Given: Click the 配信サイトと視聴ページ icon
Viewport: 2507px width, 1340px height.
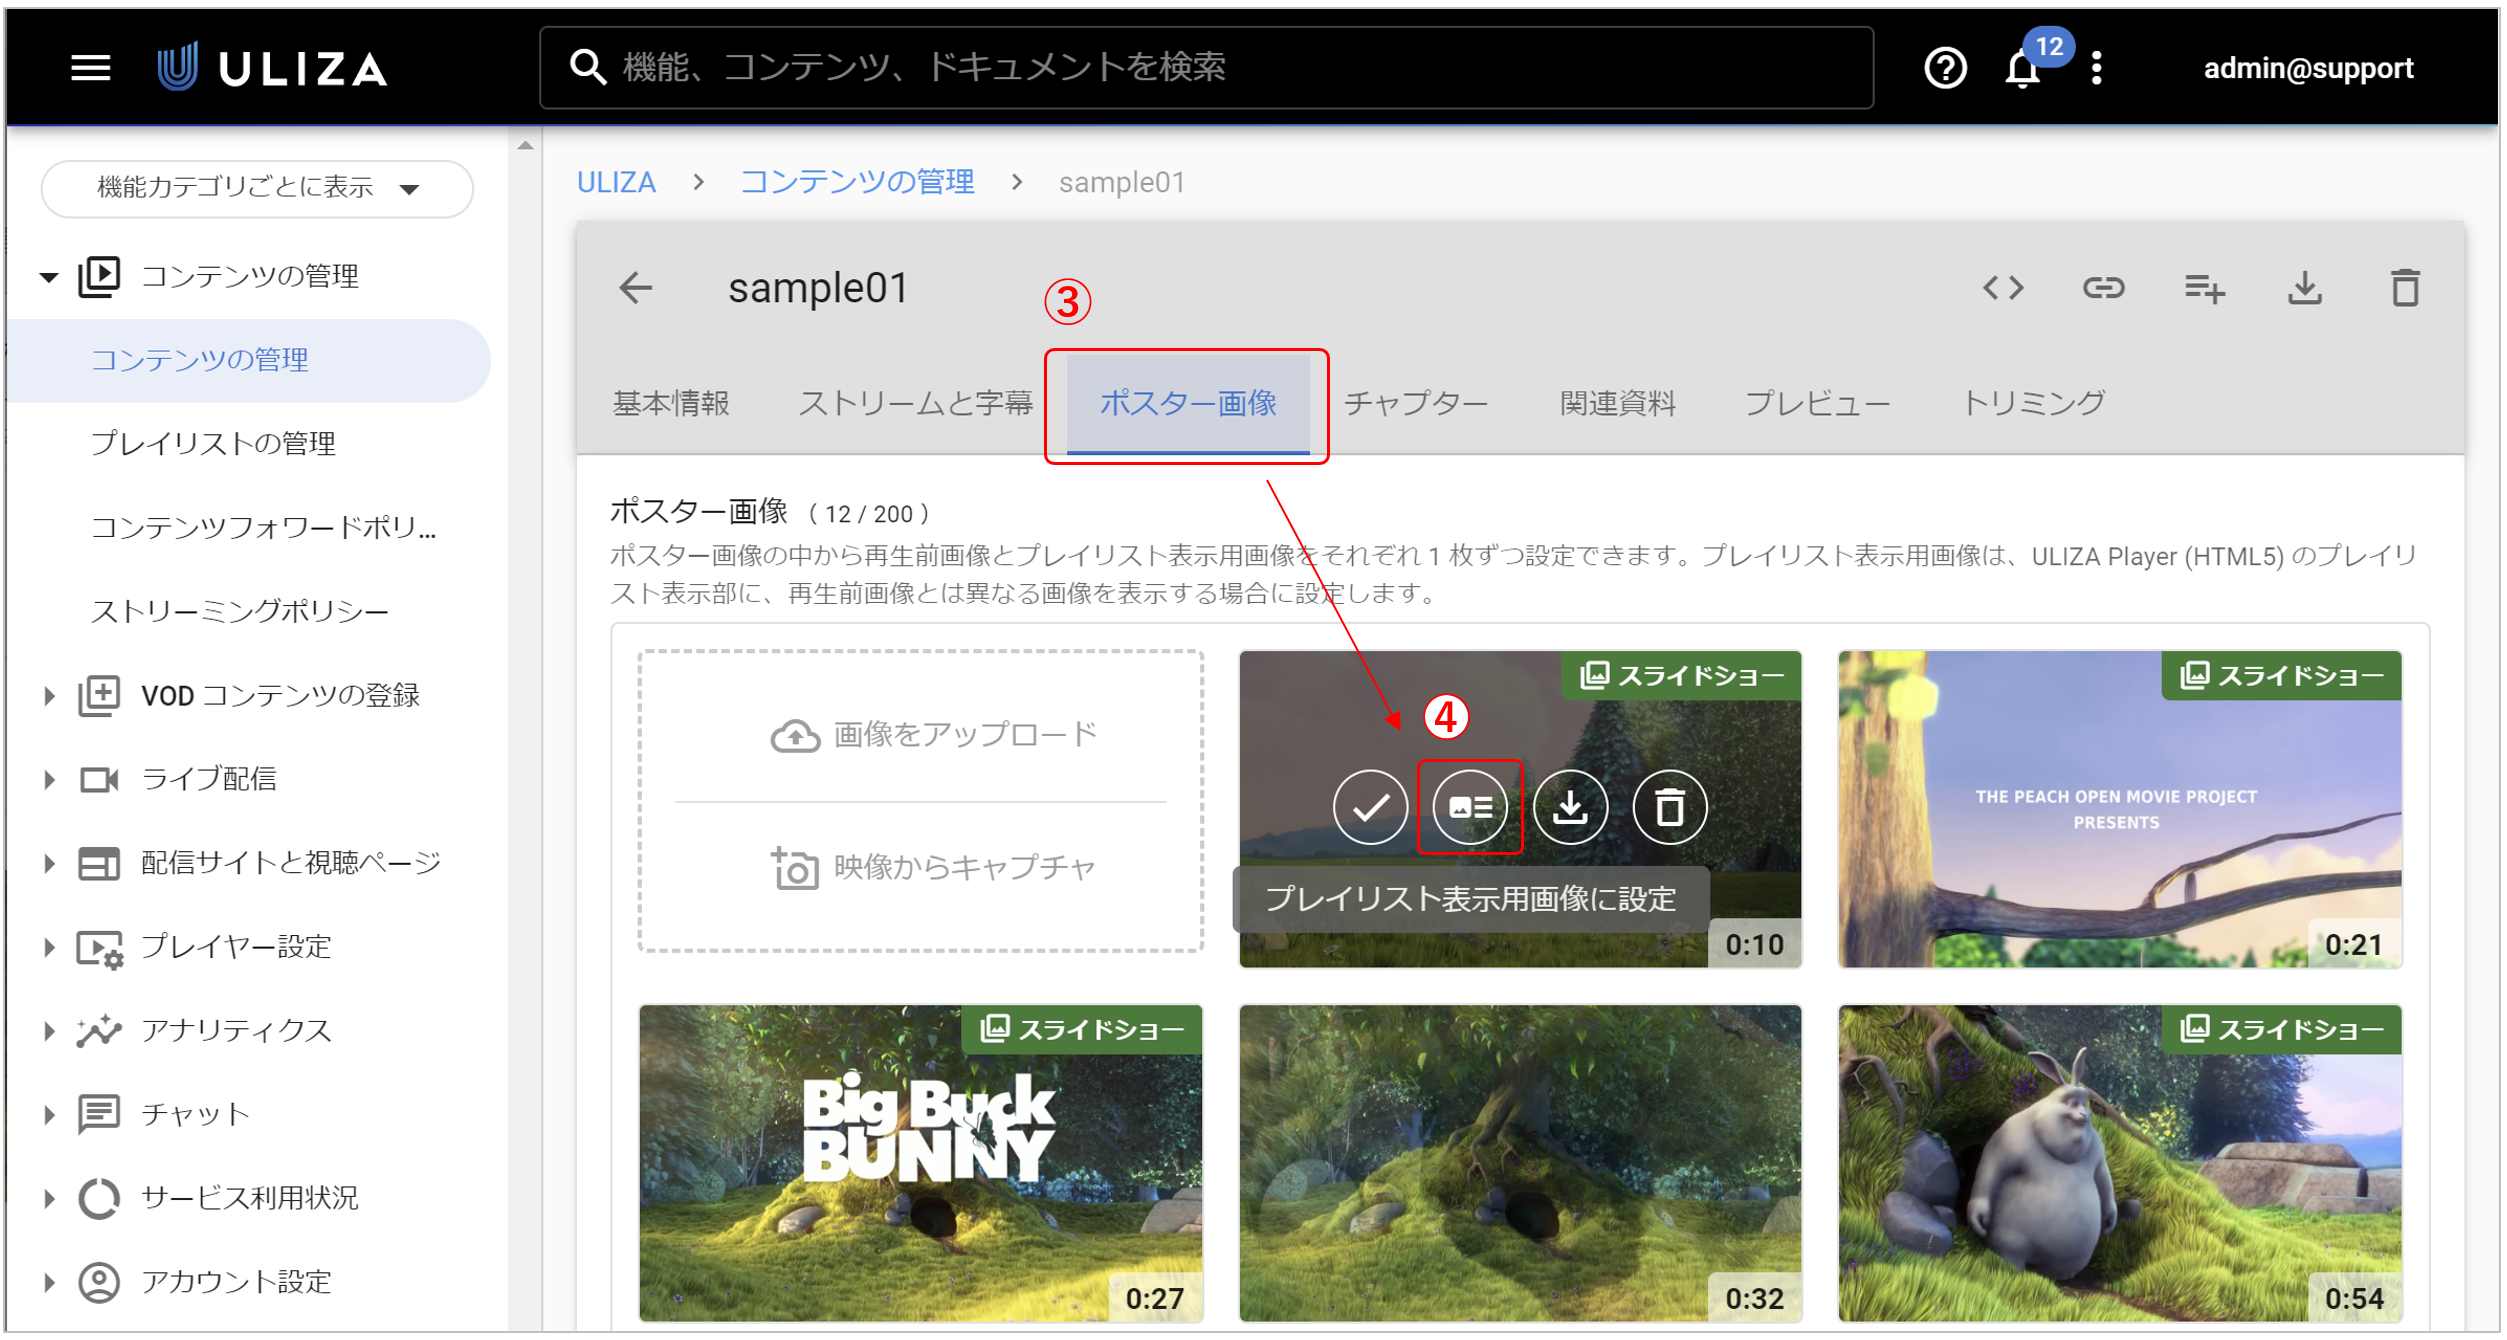Looking at the screenshot, I should [x=99, y=863].
